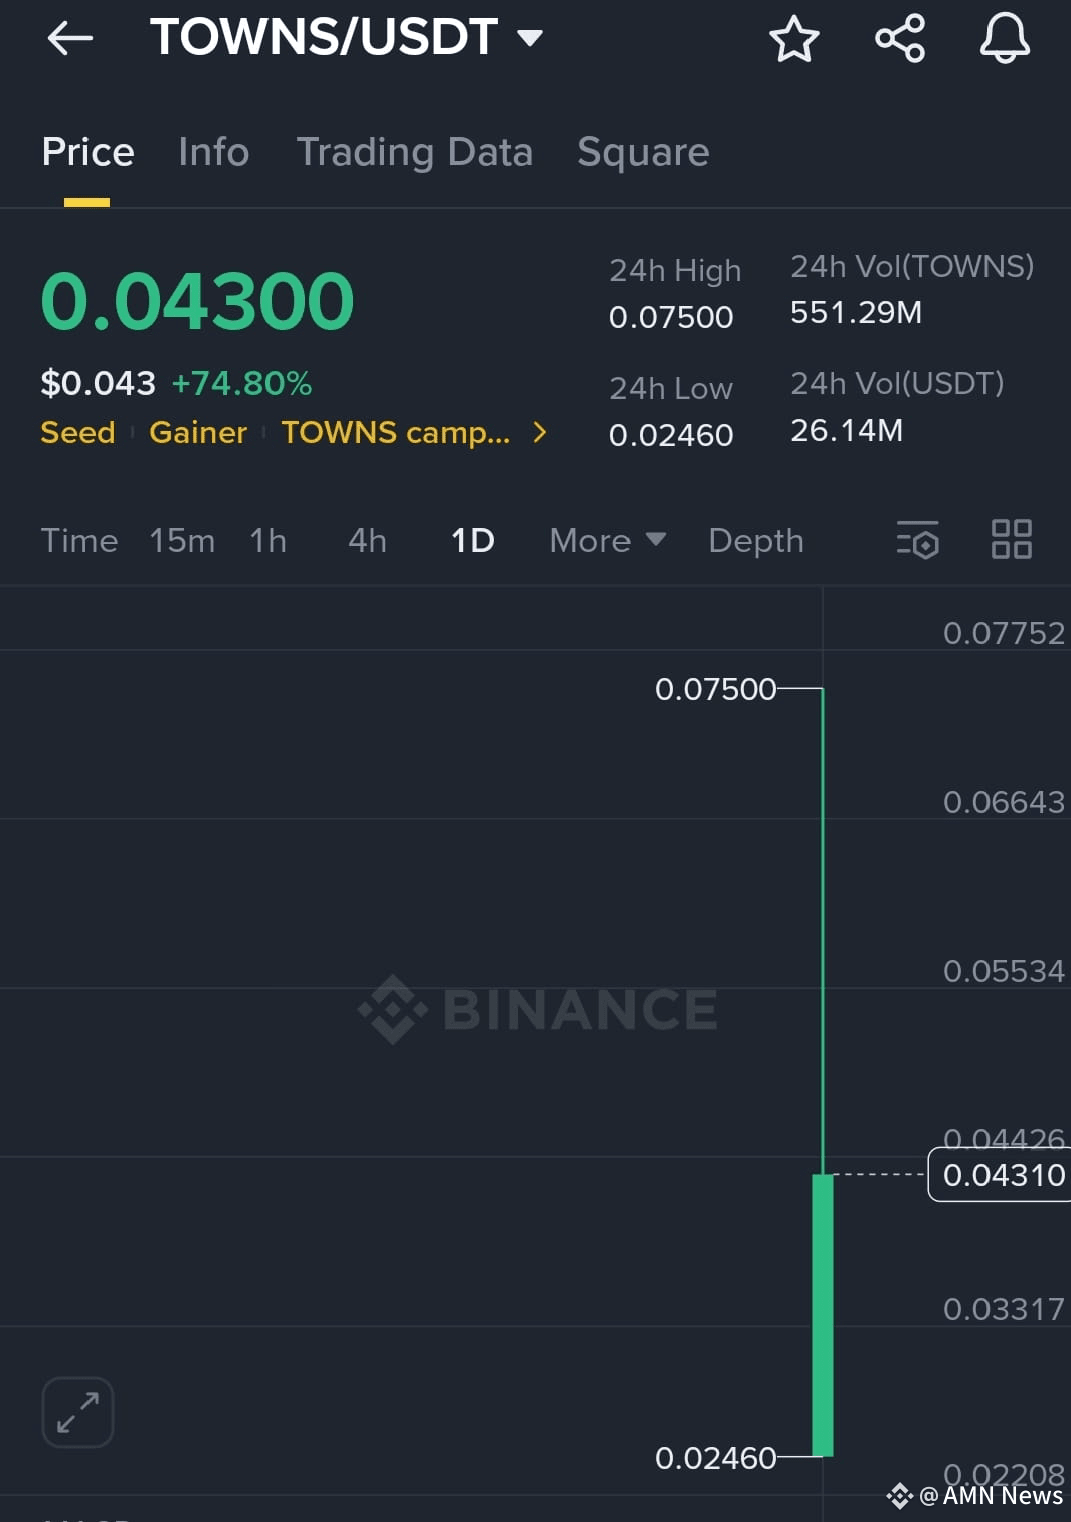1071x1522 pixels.
Task: Tap the 24h Vol(USDT) value 26.14M
Action: point(847,430)
